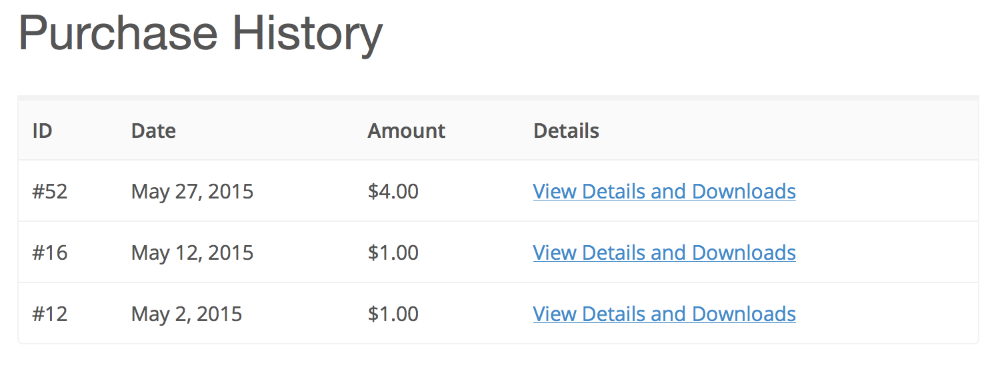Viewport: 1000px width, 369px height.
Task: Click the $1.00 amount for order #16
Action: pos(393,252)
